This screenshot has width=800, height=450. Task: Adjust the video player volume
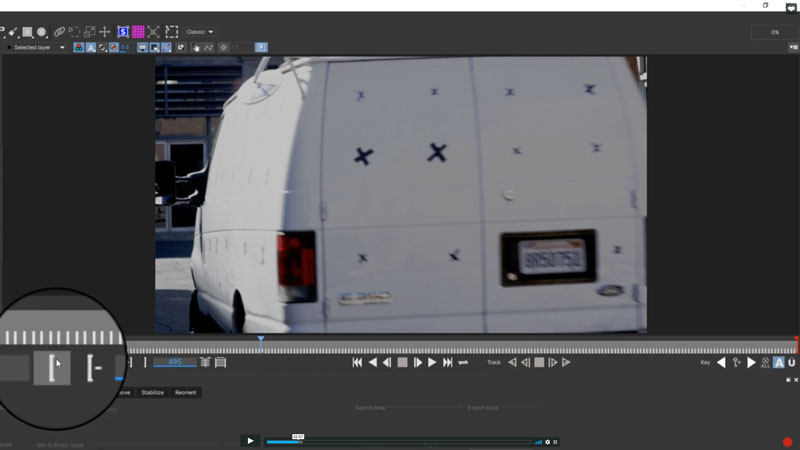coord(538,442)
